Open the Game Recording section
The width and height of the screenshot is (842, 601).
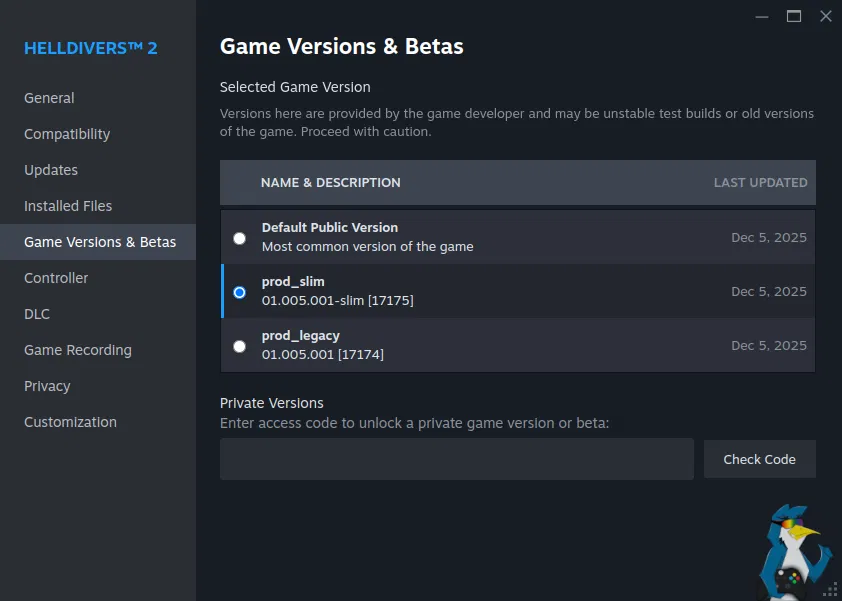click(x=78, y=350)
